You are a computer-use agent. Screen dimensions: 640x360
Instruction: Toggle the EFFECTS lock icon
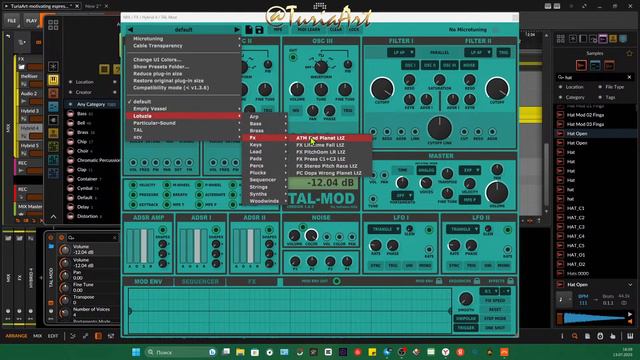pyautogui.click(x=510, y=281)
